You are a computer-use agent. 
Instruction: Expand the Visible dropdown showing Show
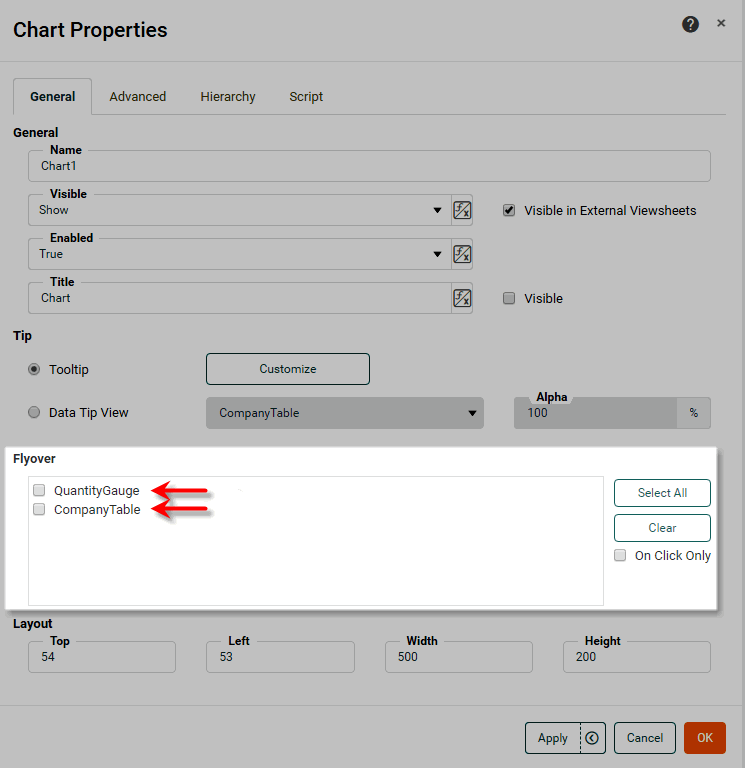click(437, 210)
